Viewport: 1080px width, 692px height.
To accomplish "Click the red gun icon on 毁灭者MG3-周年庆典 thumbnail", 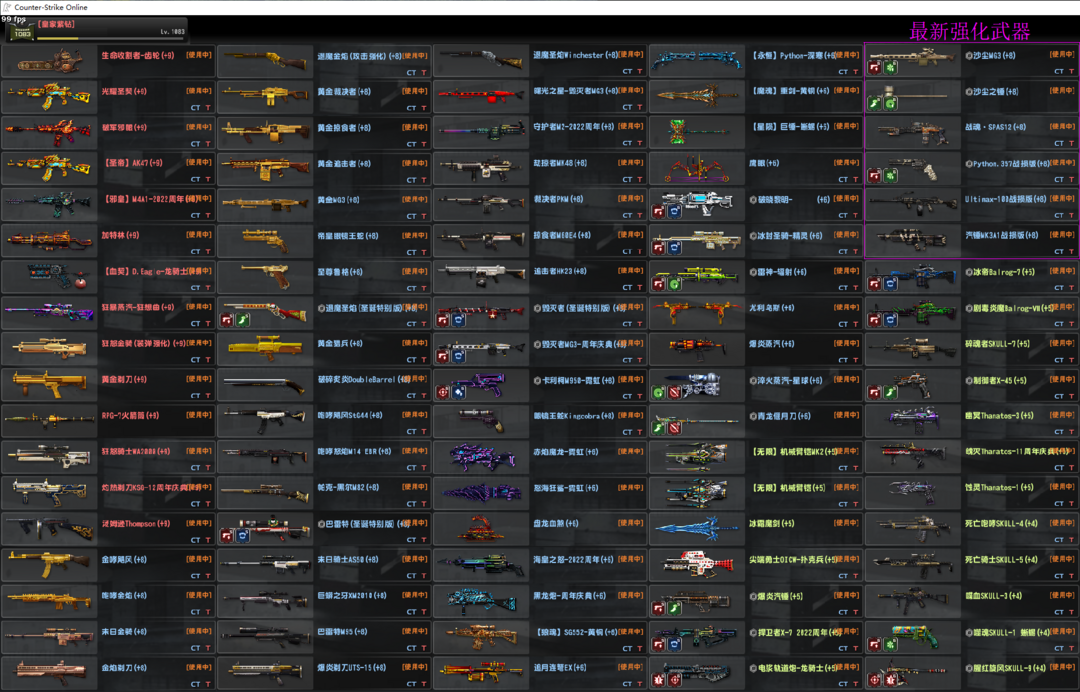I will point(443,356).
